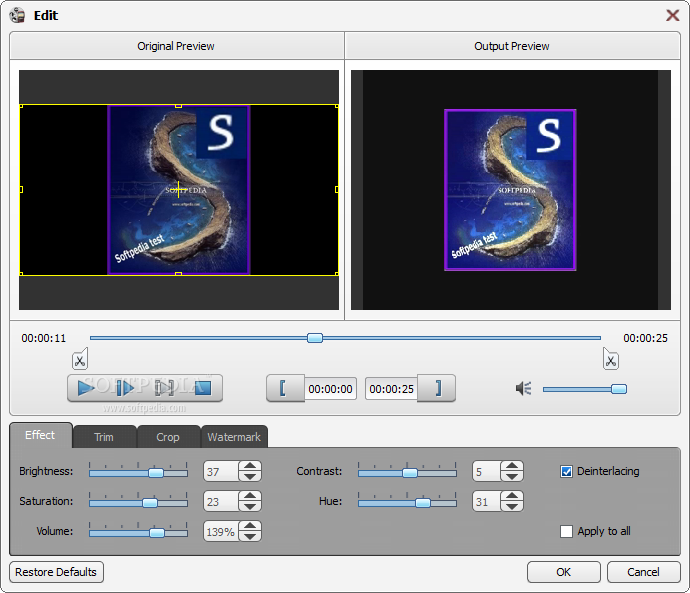Viewport: 690px width, 593px height.
Task: Click the Restore Defaults button
Action: click(56, 572)
